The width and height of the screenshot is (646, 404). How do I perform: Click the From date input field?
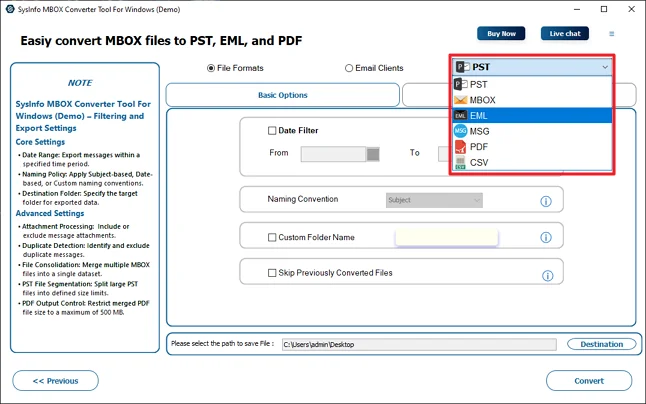pos(333,154)
